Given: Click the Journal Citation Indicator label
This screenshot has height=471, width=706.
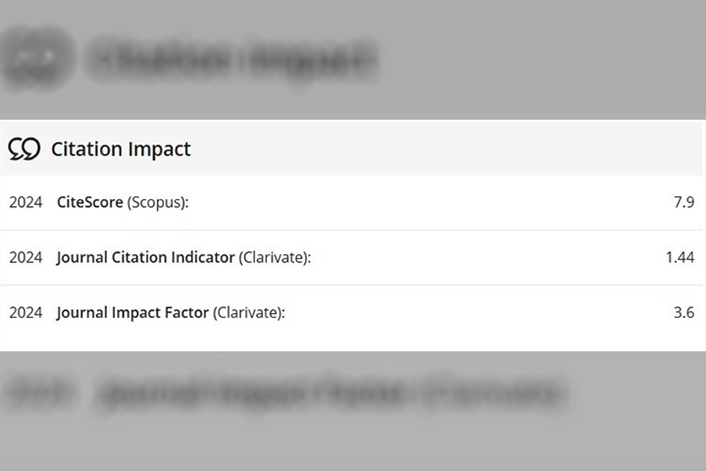Looking at the screenshot, I should (x=146, y=257).
